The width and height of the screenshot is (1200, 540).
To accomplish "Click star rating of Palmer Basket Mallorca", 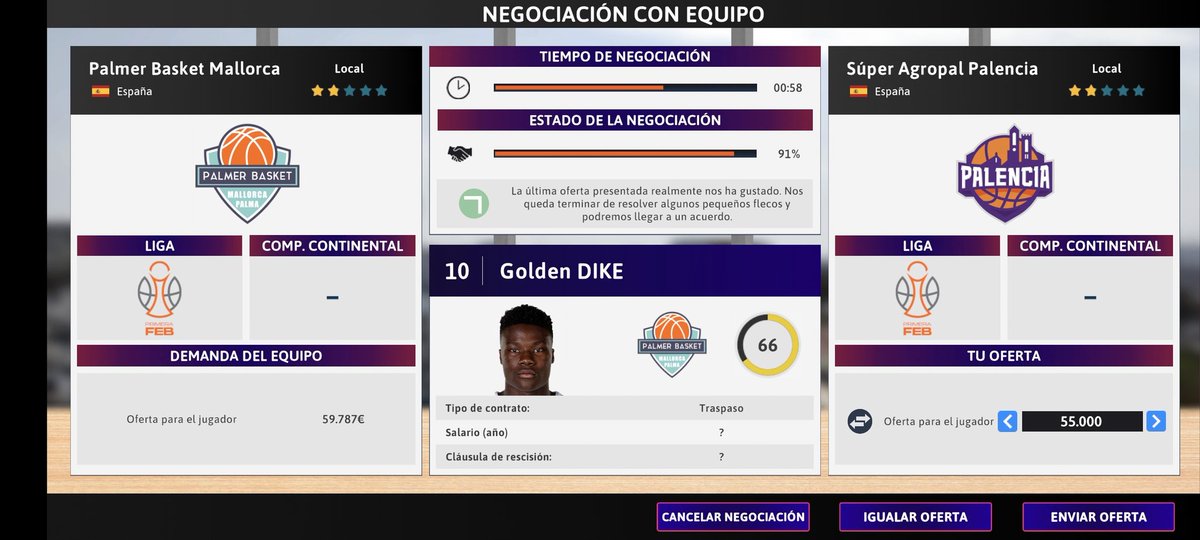I will coord(349,90).
